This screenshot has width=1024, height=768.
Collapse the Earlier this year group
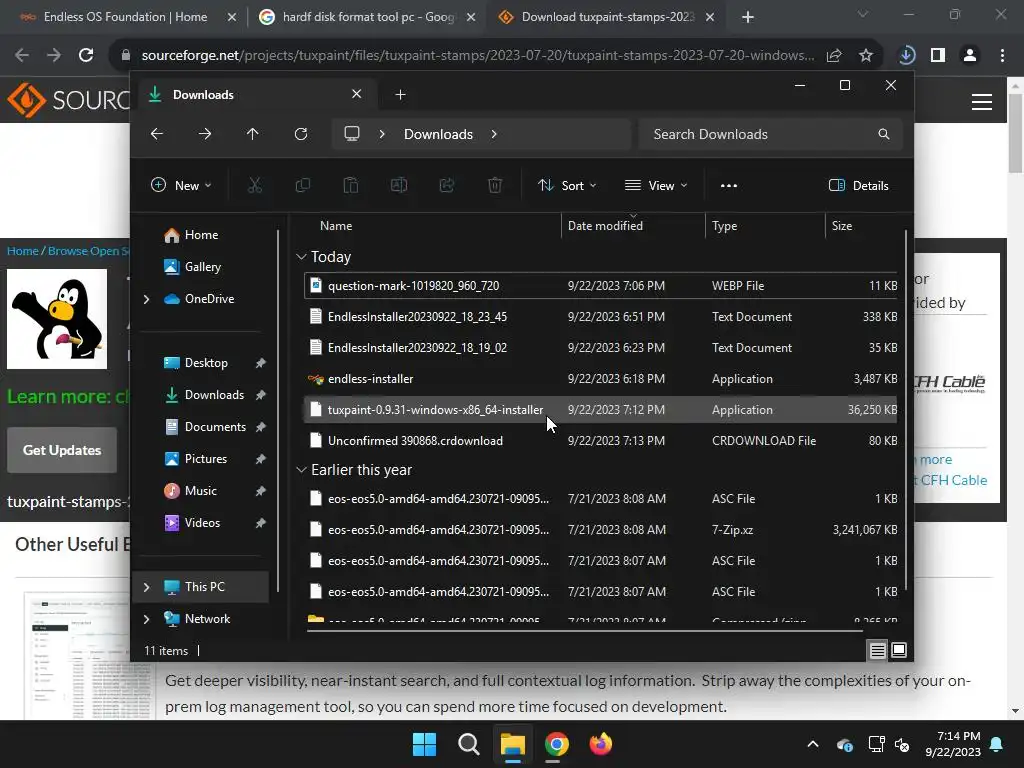301,470
